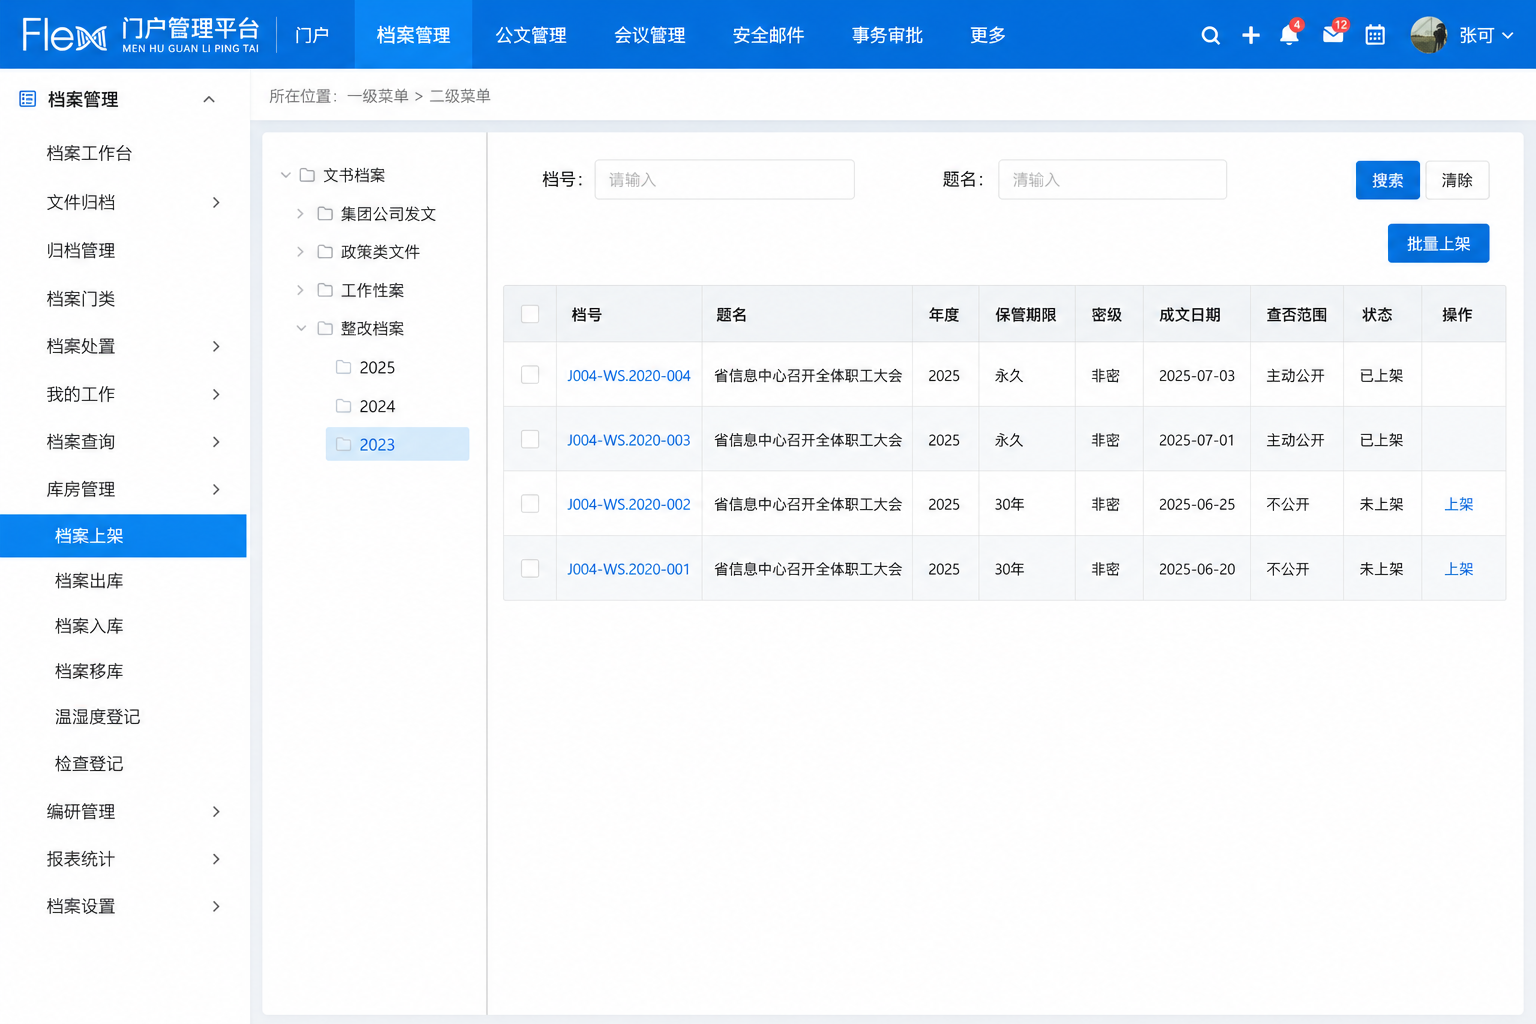Check the row for J004-WS.2020-004
The image size is (1536, 1024).
[x=530, y=375]
